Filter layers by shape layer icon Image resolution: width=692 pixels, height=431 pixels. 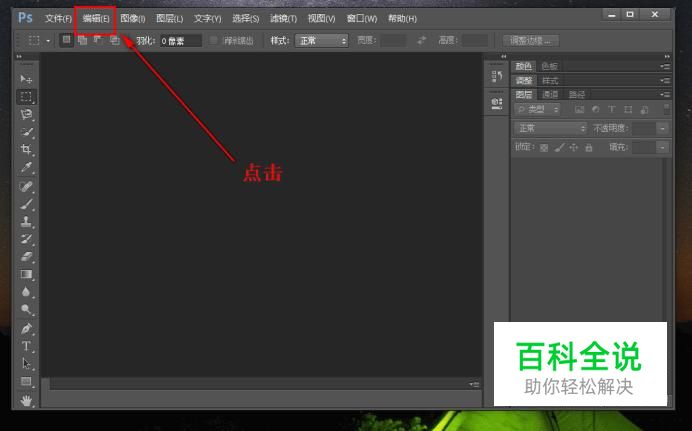click(628, 109)
